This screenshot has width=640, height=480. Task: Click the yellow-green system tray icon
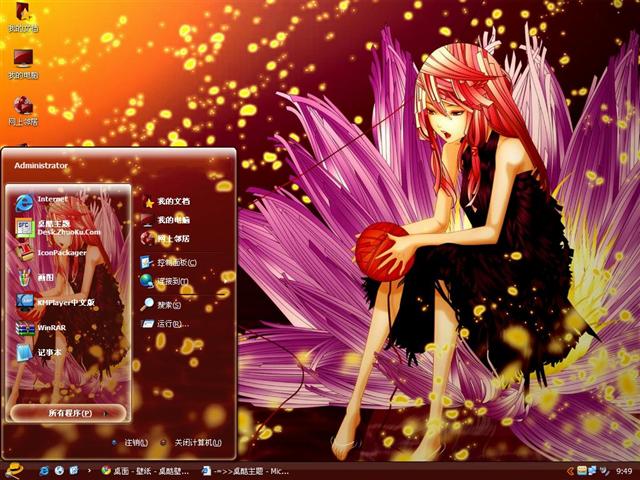[582, 471]
